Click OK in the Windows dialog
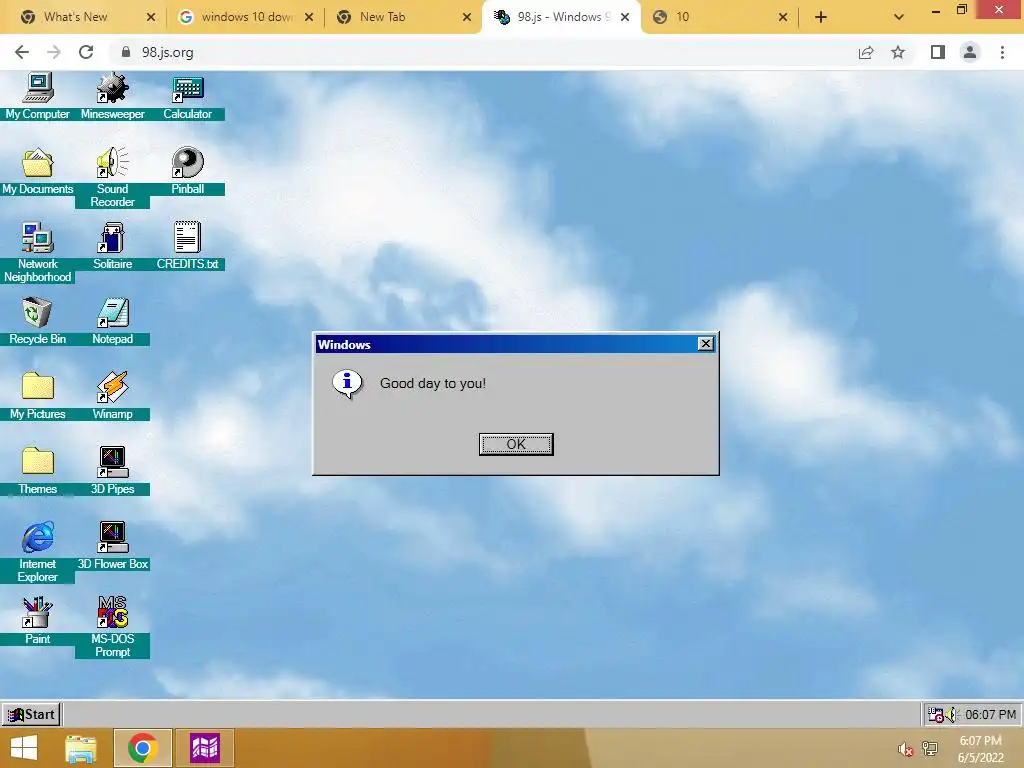This screenshot has height=768, width=1024. 516,444
